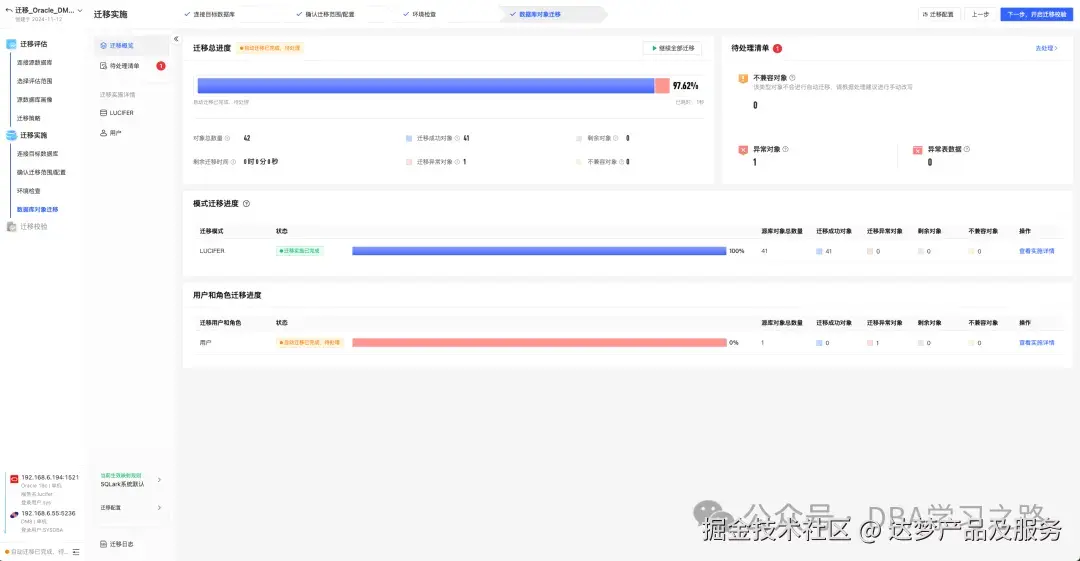Expand the 迁移配置 chevron in bottom panel

[159, 508]
